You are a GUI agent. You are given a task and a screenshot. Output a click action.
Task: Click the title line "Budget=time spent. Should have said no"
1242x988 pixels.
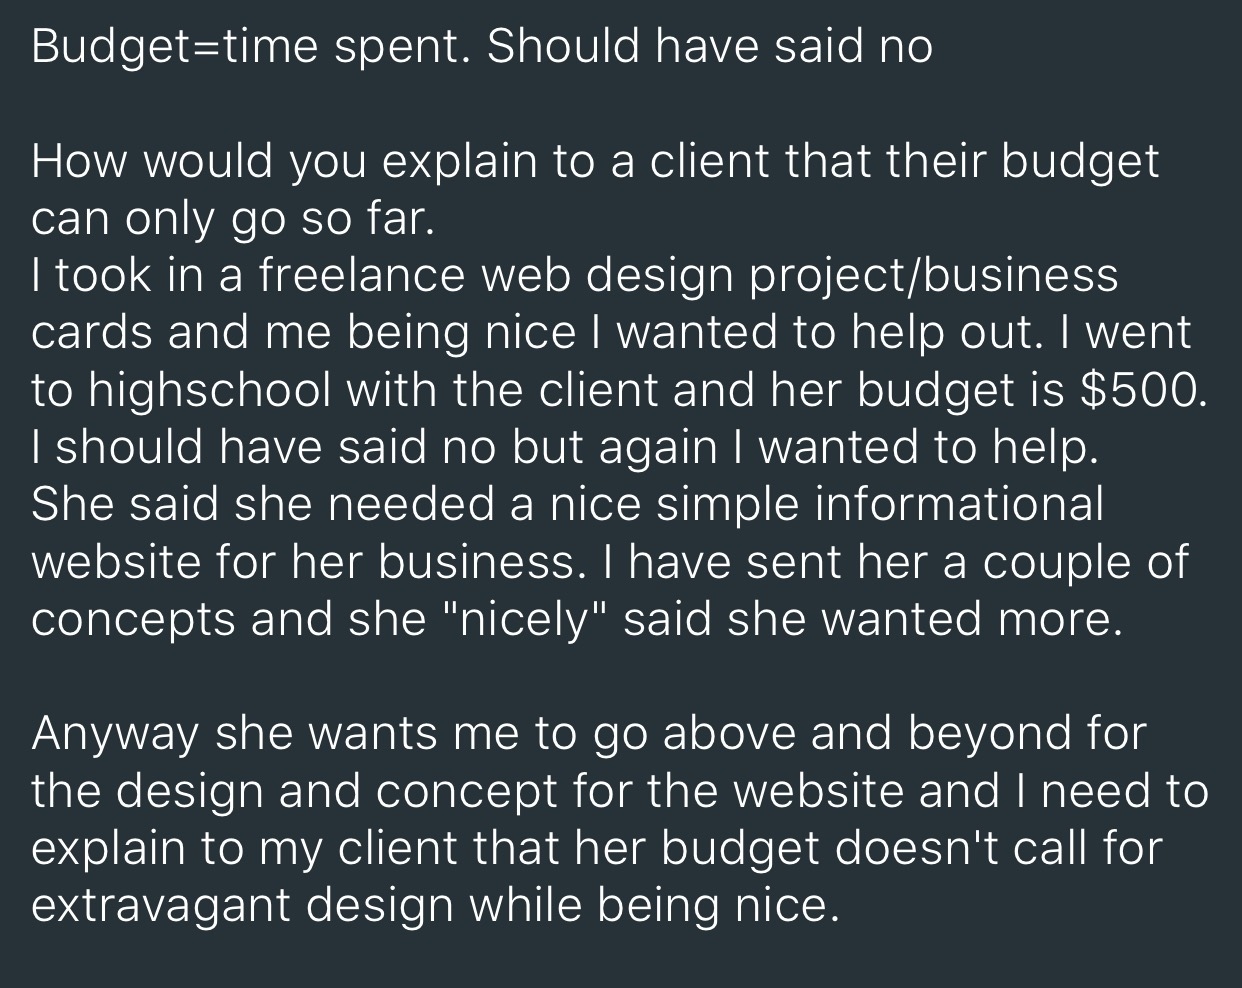(x=482, y=48)
